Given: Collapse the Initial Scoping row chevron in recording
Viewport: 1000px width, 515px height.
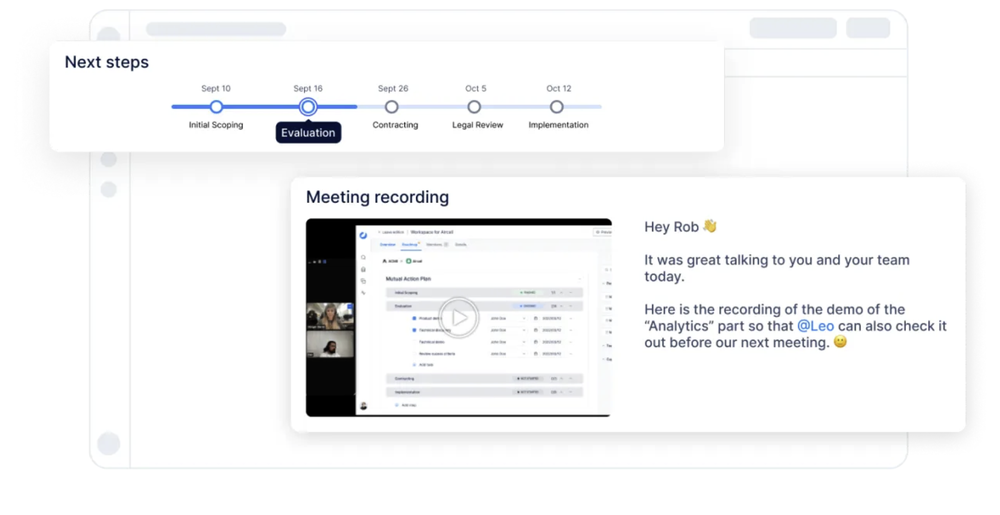Looking at the screenshot, I should pos(561,293).
